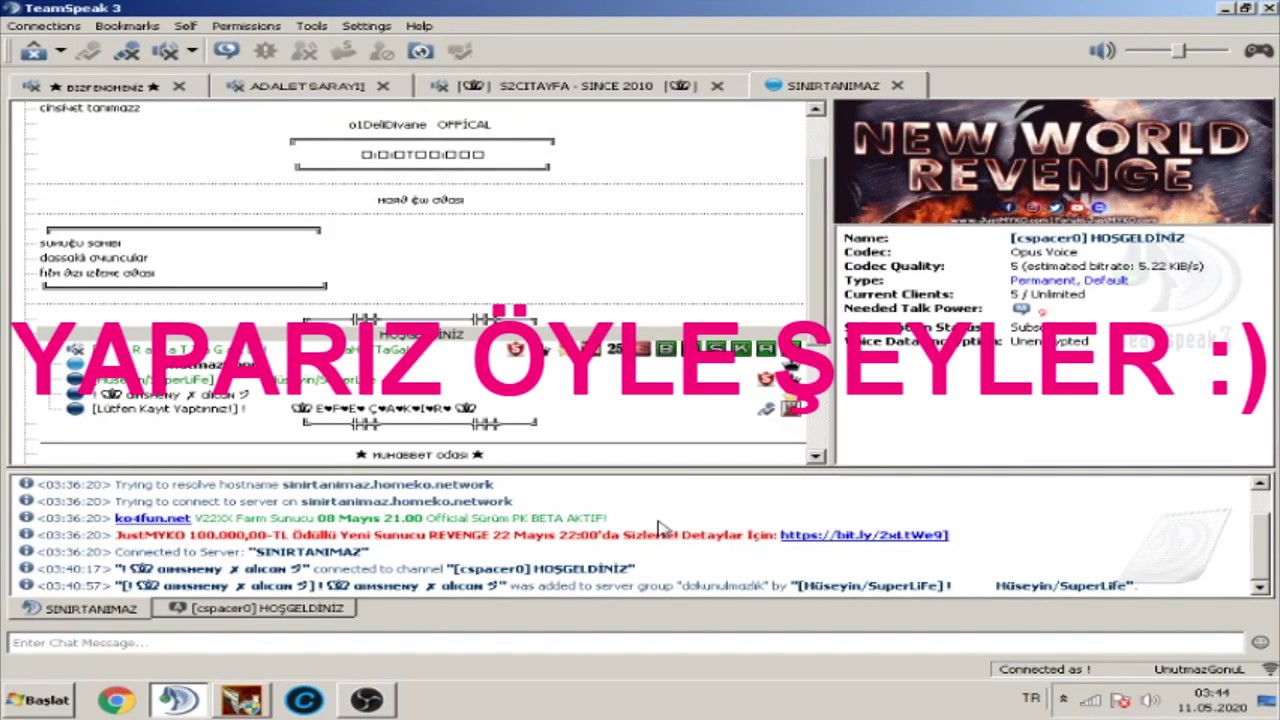The width and height of the screenshot is (1280, 720).
Task: Close the S2CITAYFA server tab
Action: (717, 86)
